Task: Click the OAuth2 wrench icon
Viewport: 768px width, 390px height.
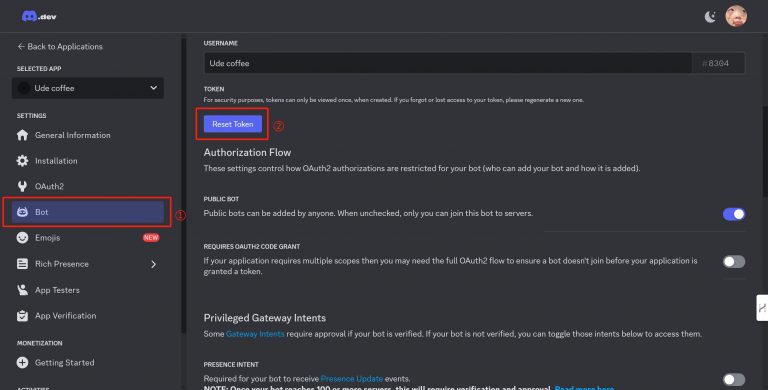Action: coord(23,186)
